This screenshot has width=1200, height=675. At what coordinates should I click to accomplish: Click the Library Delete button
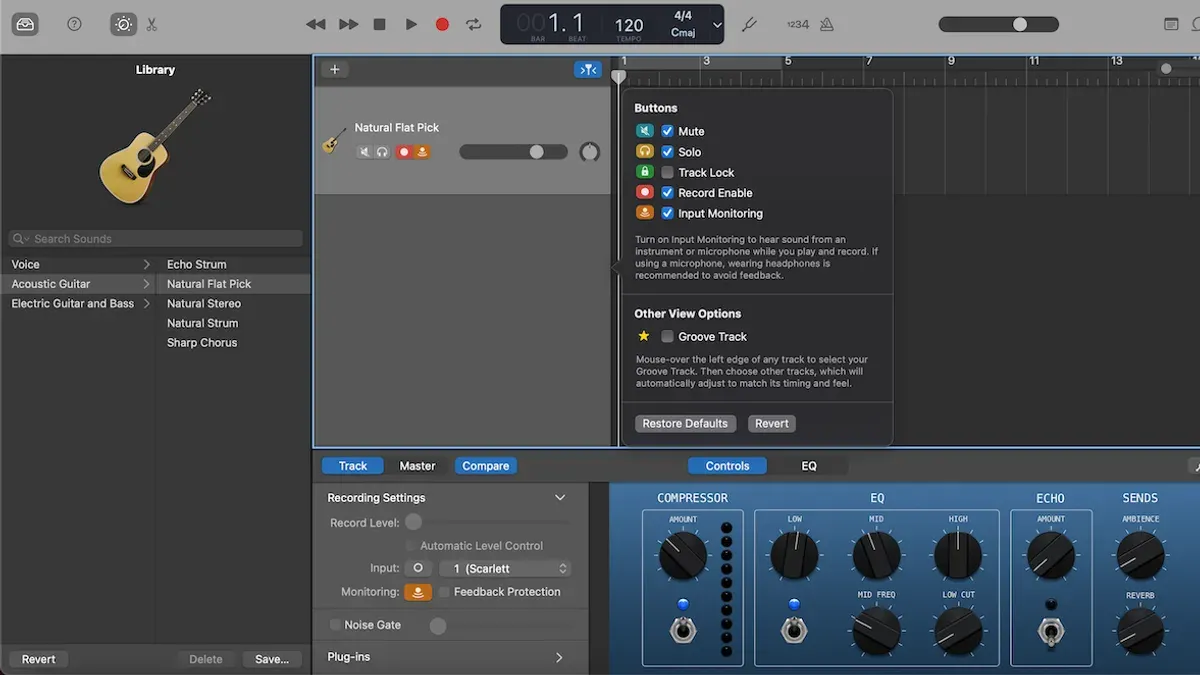coord(206,659)
